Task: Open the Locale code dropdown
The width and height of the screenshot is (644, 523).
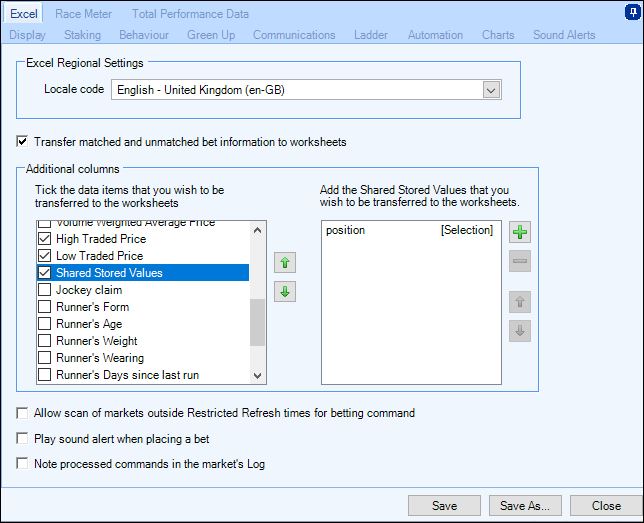Action: (490, 90)
